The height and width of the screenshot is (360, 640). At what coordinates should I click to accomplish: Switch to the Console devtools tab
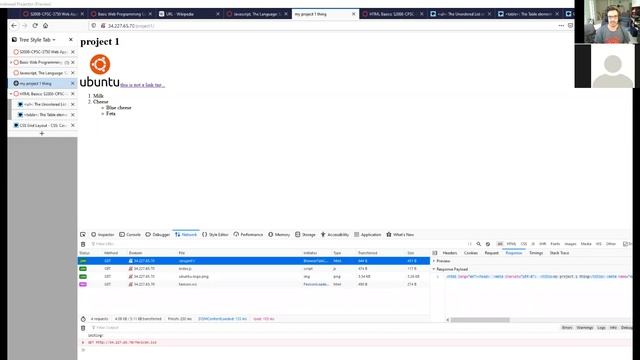click(130, 235)
